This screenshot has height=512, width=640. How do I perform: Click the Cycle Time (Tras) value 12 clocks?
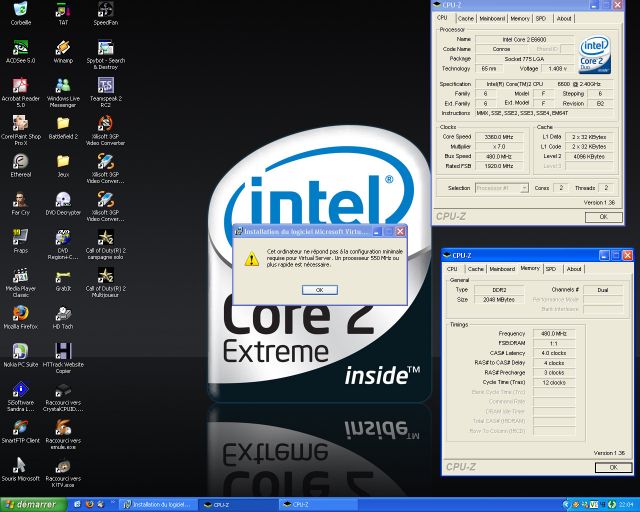click(x=553, y=383)
